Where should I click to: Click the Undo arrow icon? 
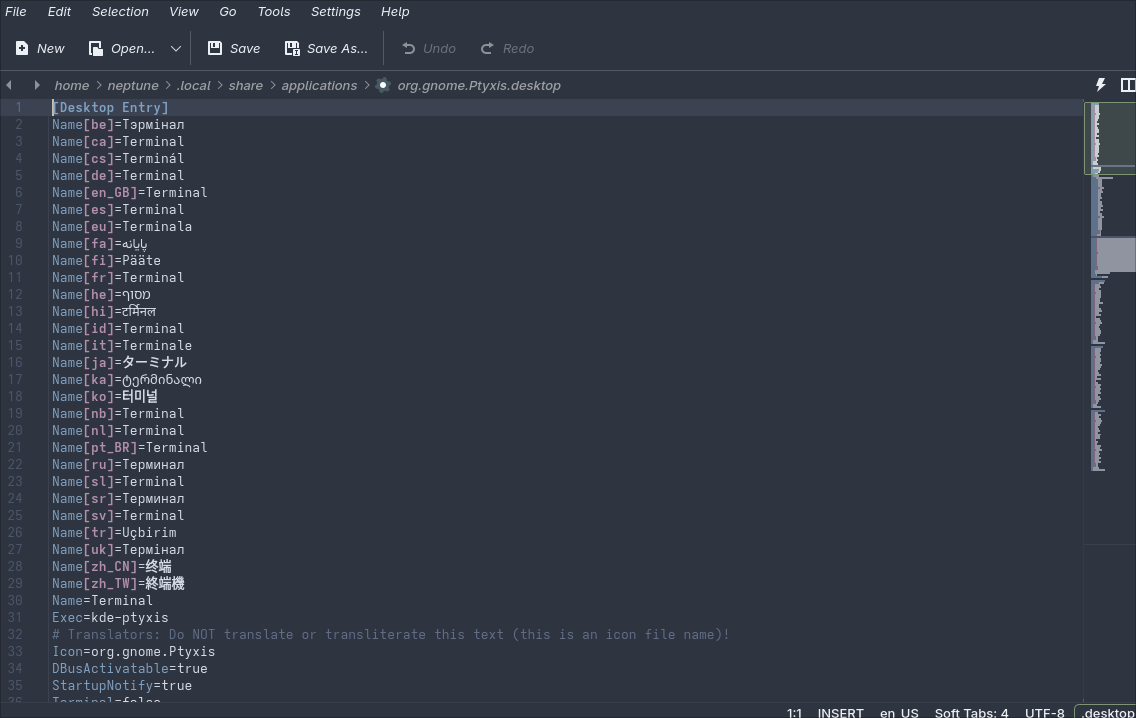tap(409, 49)
